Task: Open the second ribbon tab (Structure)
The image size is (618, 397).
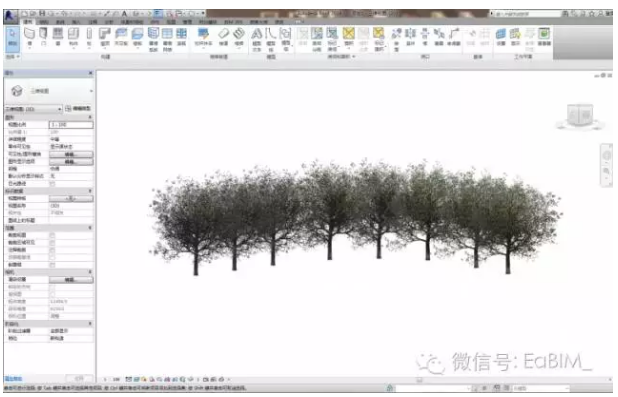Action: click(x=44, y=22)
